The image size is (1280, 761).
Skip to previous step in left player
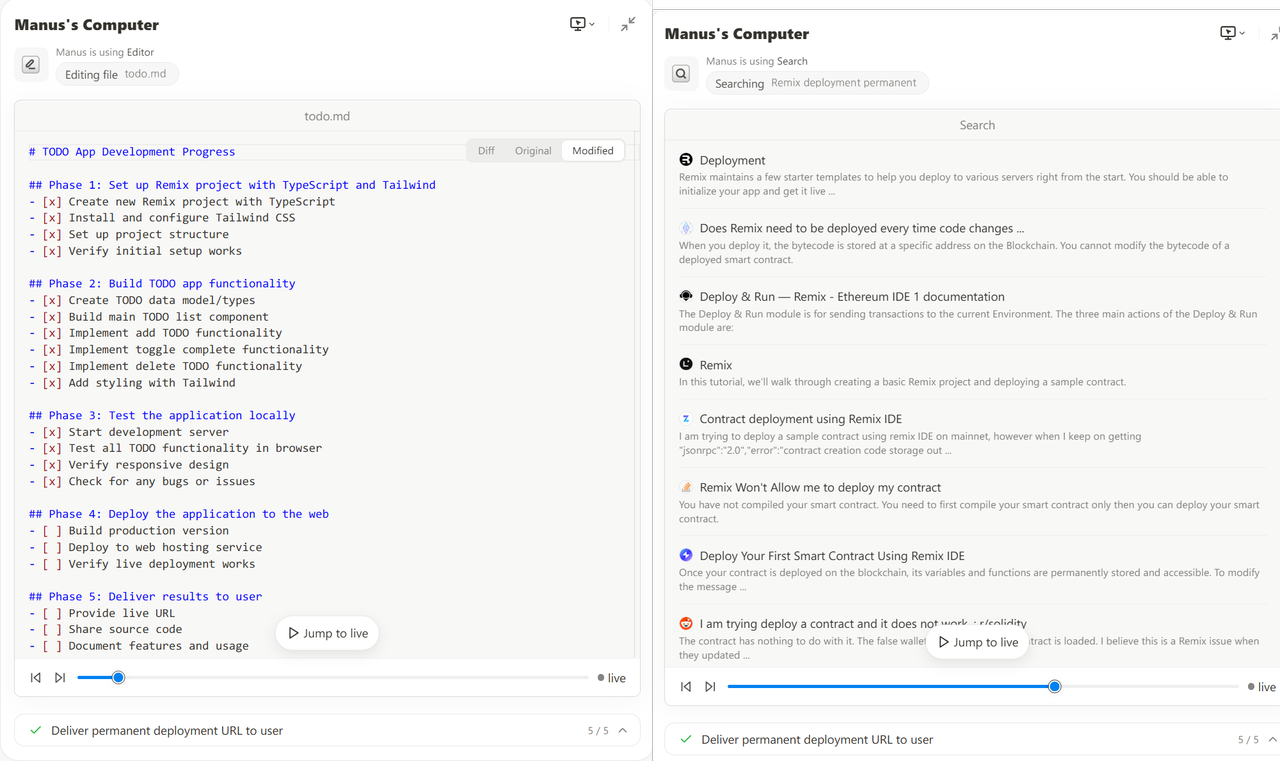coord(36,678)
